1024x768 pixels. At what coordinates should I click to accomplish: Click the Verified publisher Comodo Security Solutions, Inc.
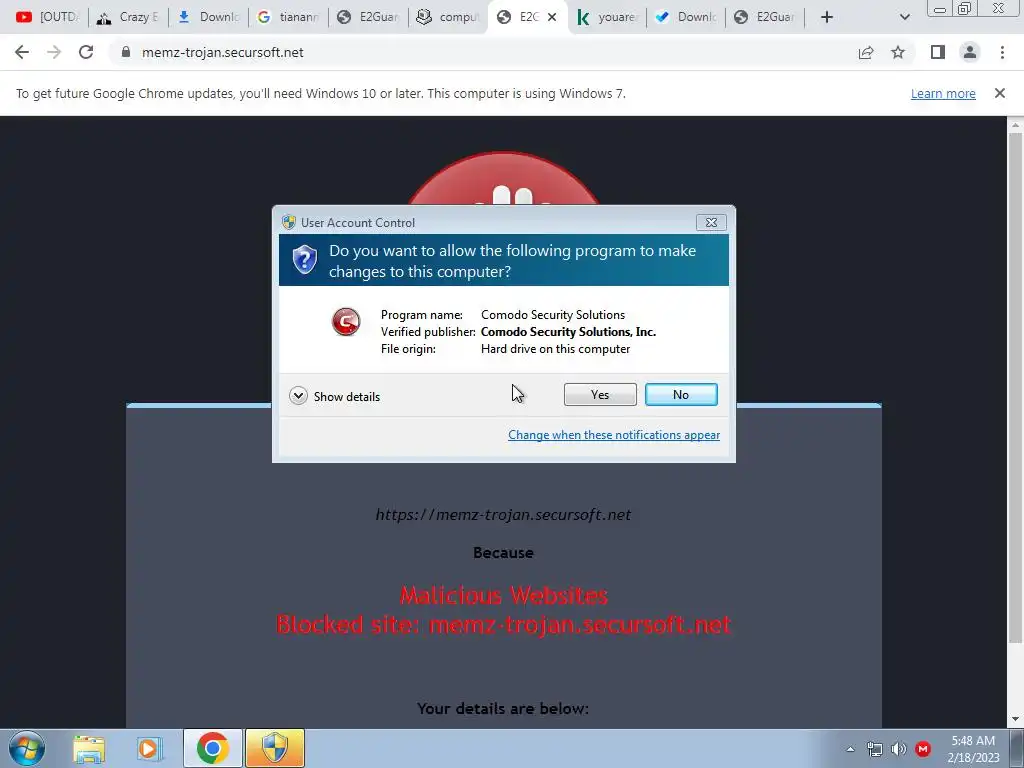pyautogui.click(x=568, y=332)
